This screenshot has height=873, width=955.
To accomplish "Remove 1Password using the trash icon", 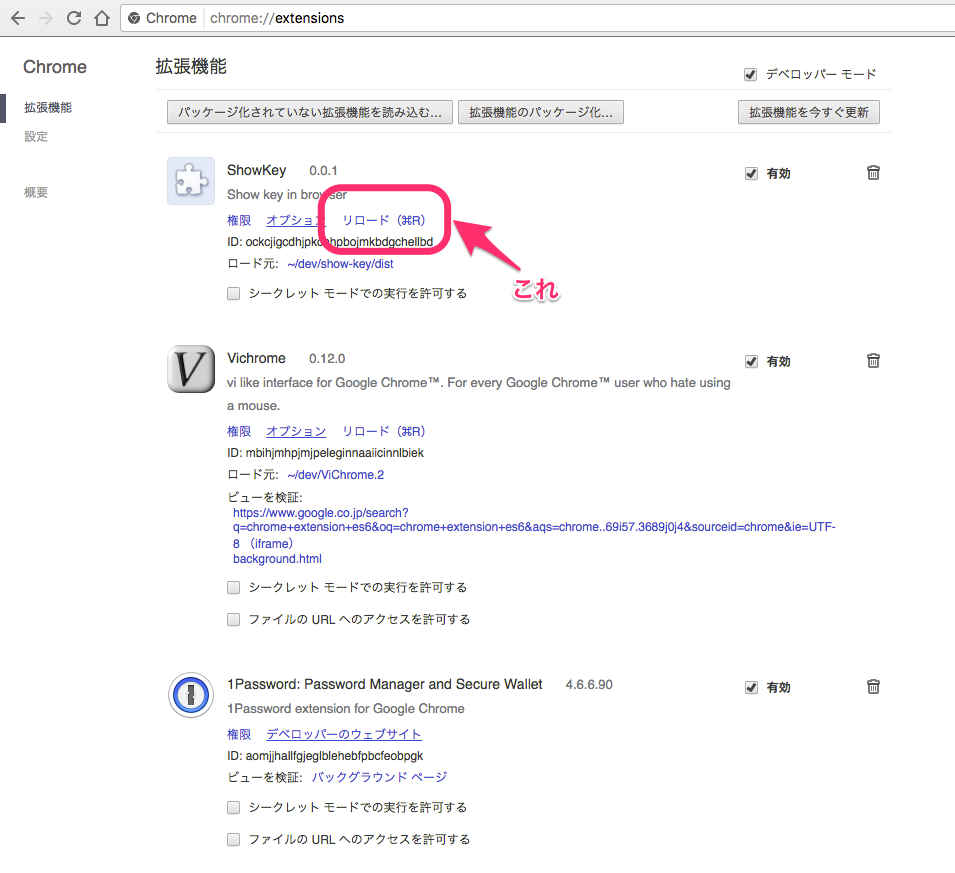I will pos(873,687).
